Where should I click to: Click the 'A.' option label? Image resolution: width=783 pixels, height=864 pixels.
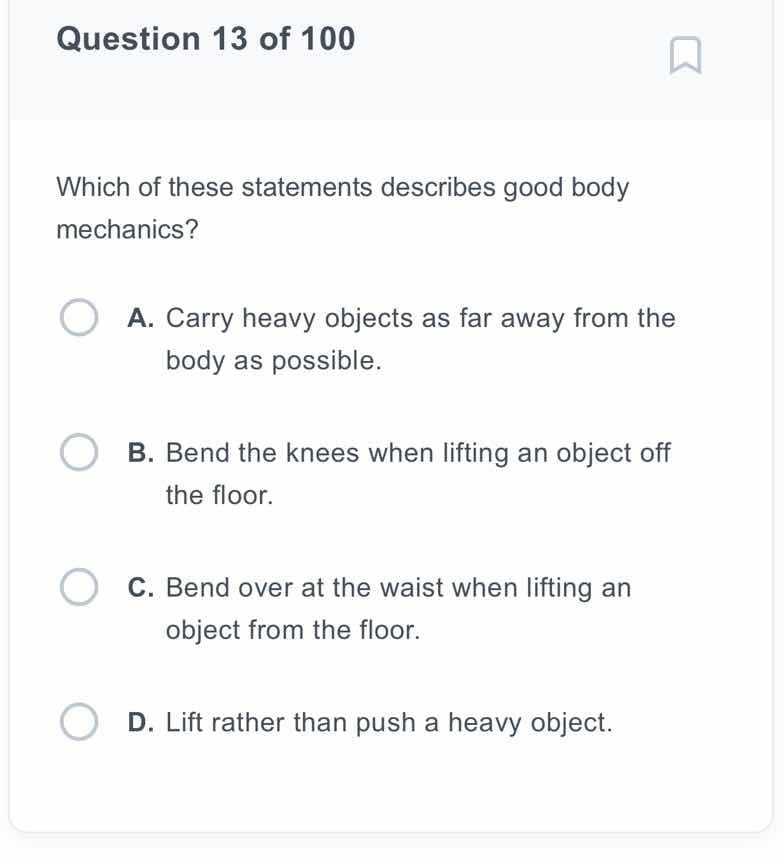tap(141, 317)
